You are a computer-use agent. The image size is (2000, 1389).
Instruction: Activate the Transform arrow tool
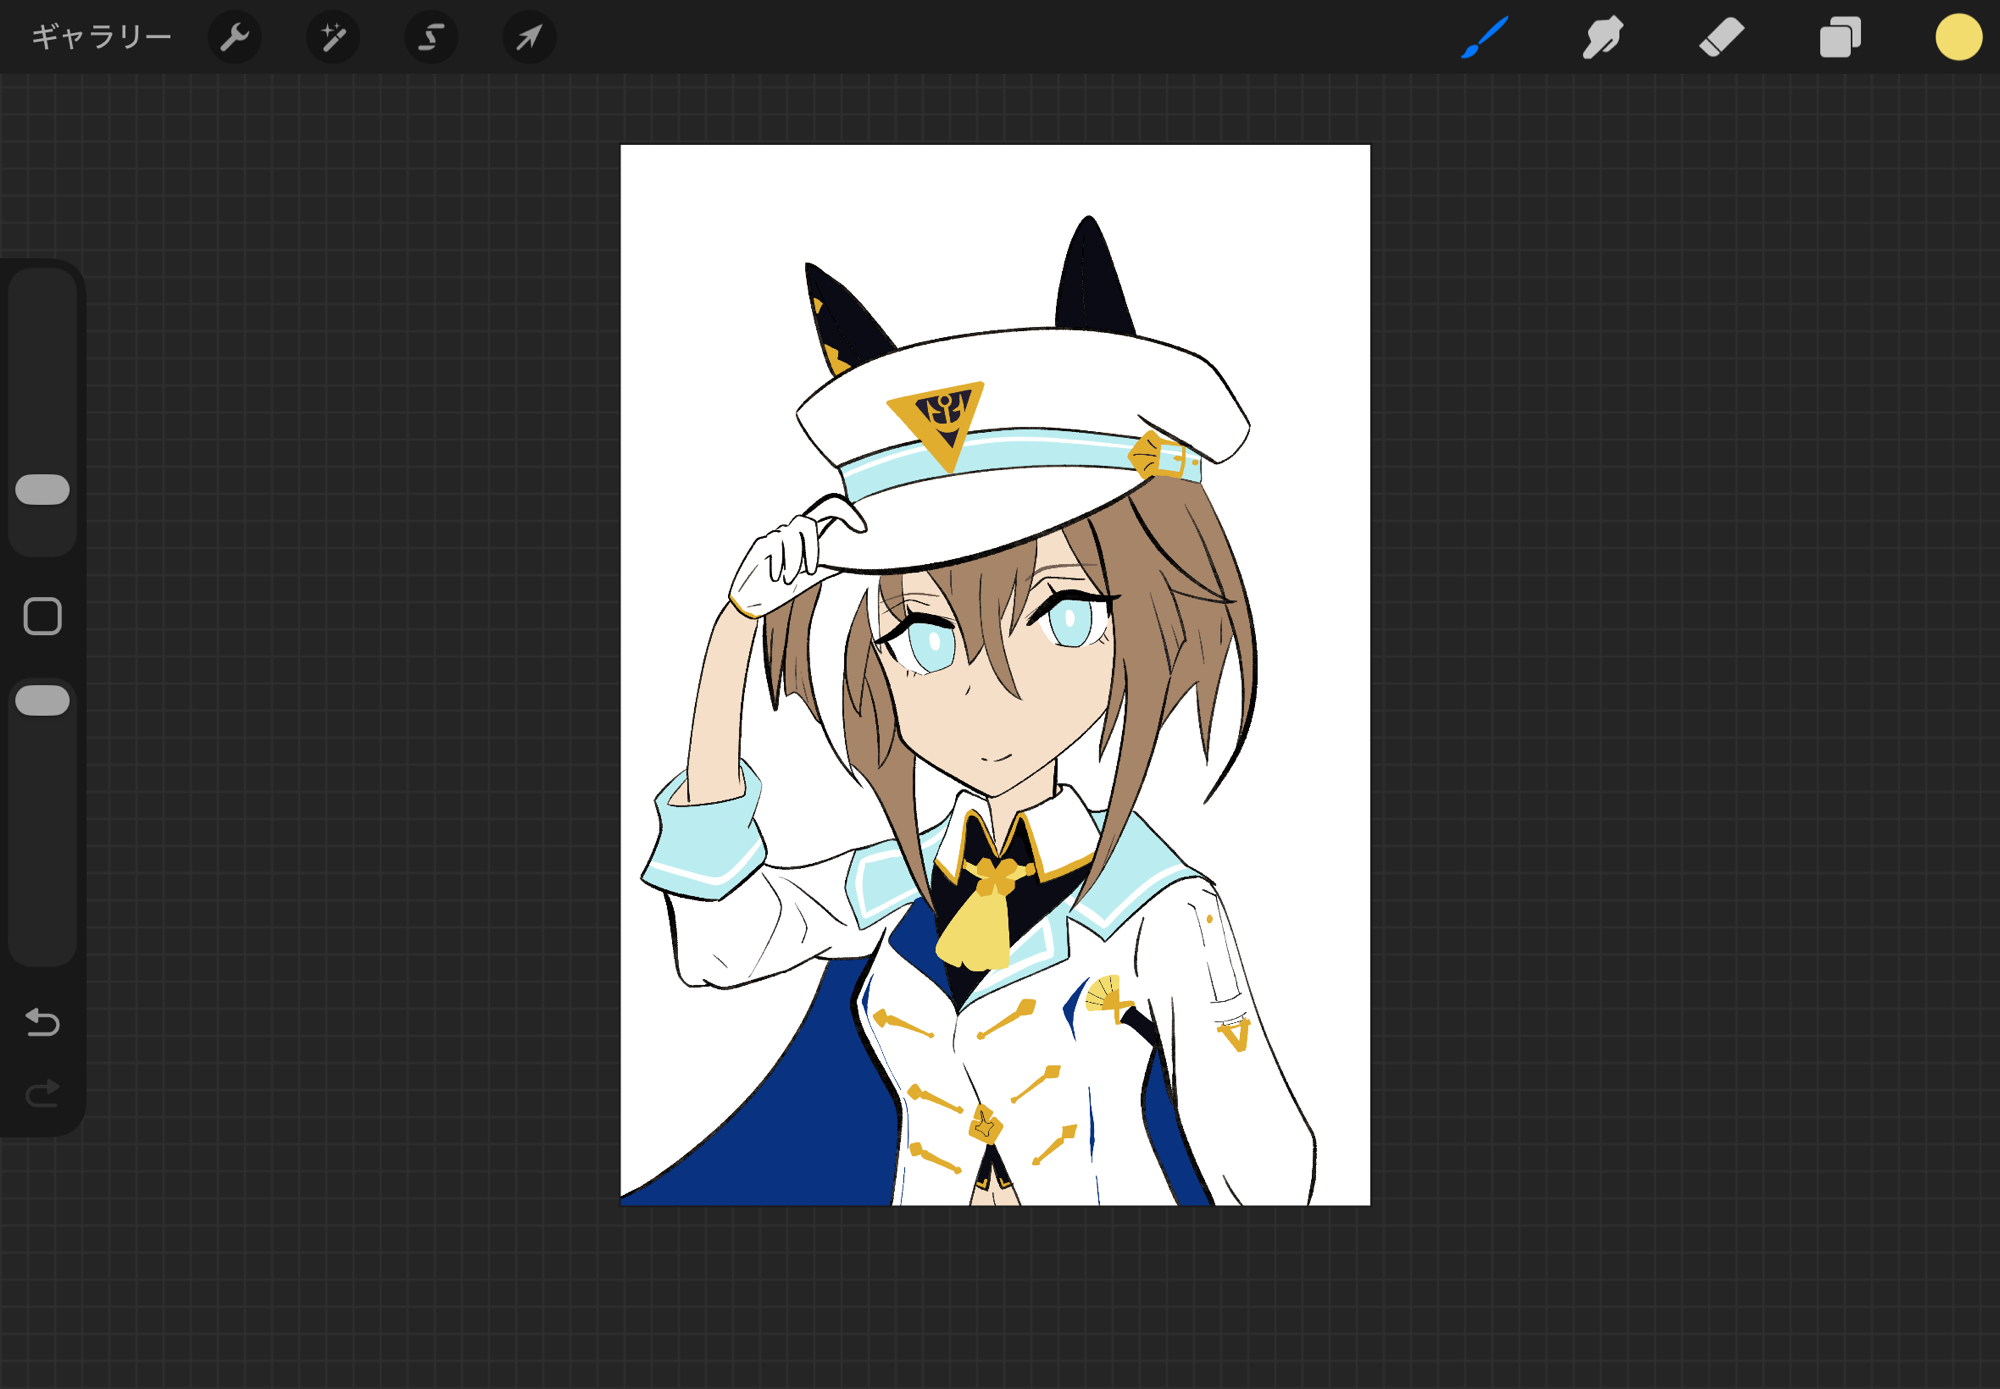pos(529,37)
